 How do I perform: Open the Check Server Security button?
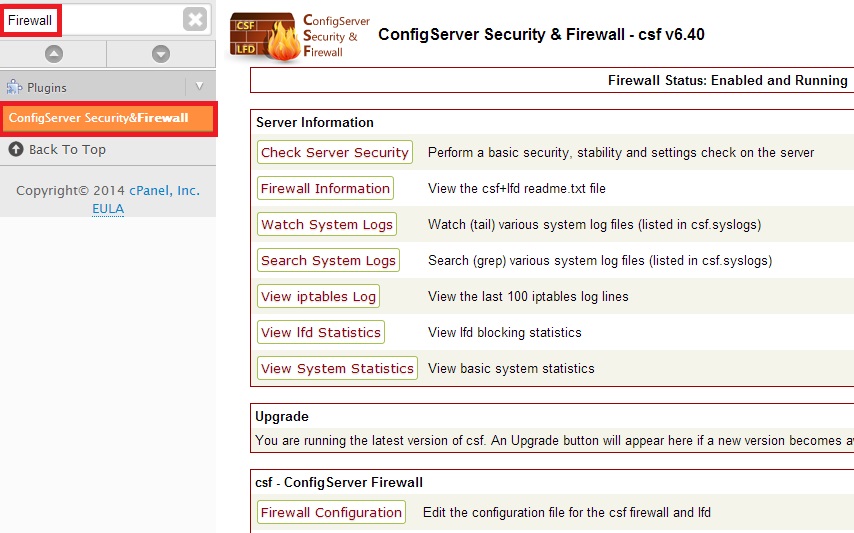(x=335, y=152)
